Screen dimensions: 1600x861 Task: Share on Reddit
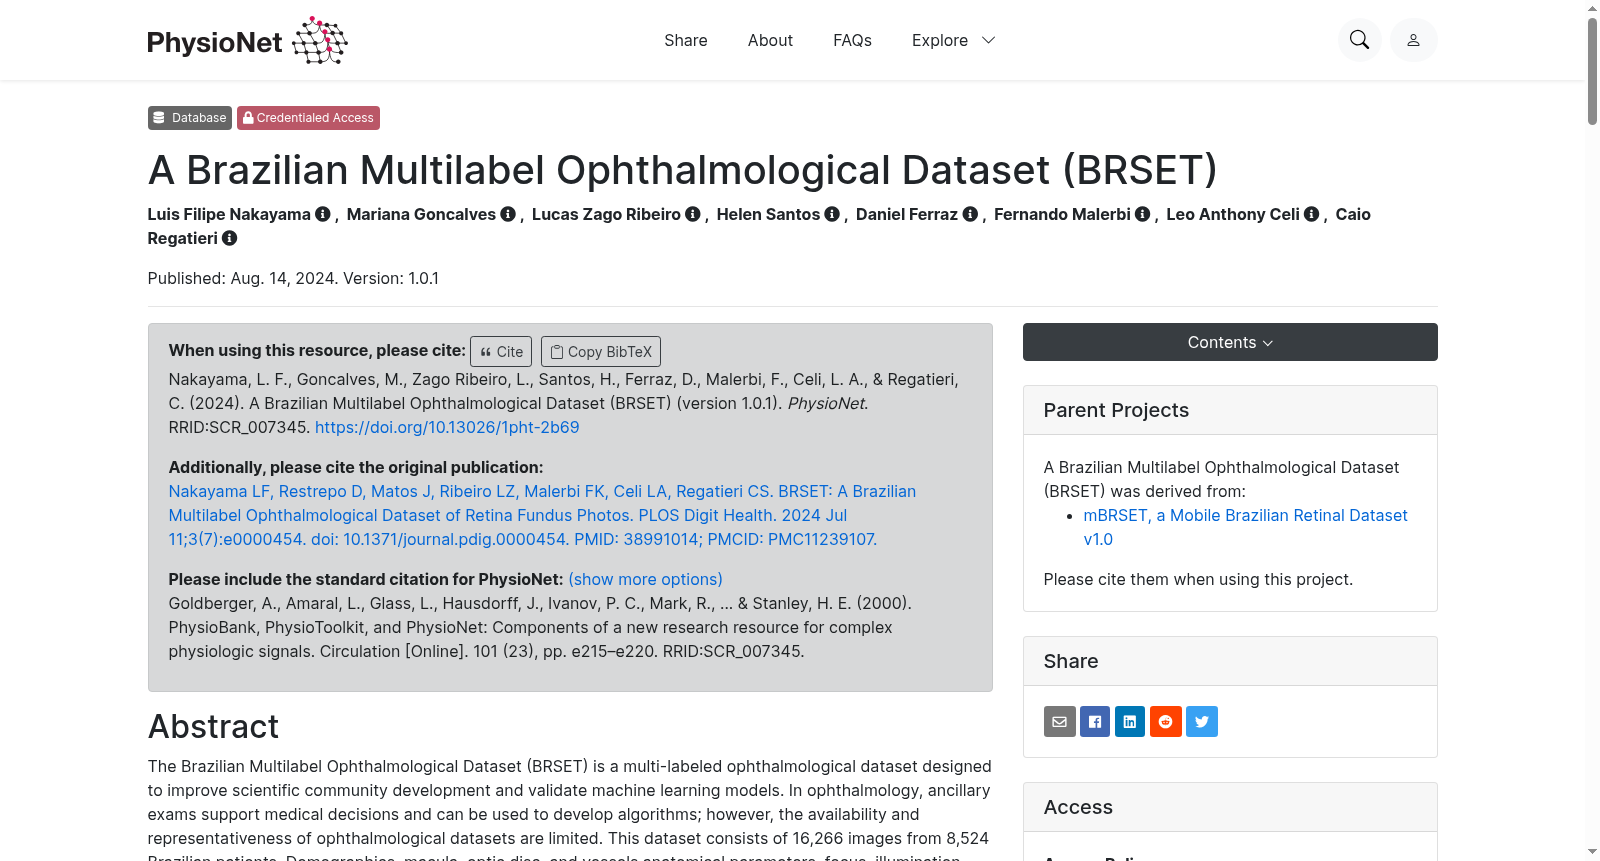(x=1166, y=722)
